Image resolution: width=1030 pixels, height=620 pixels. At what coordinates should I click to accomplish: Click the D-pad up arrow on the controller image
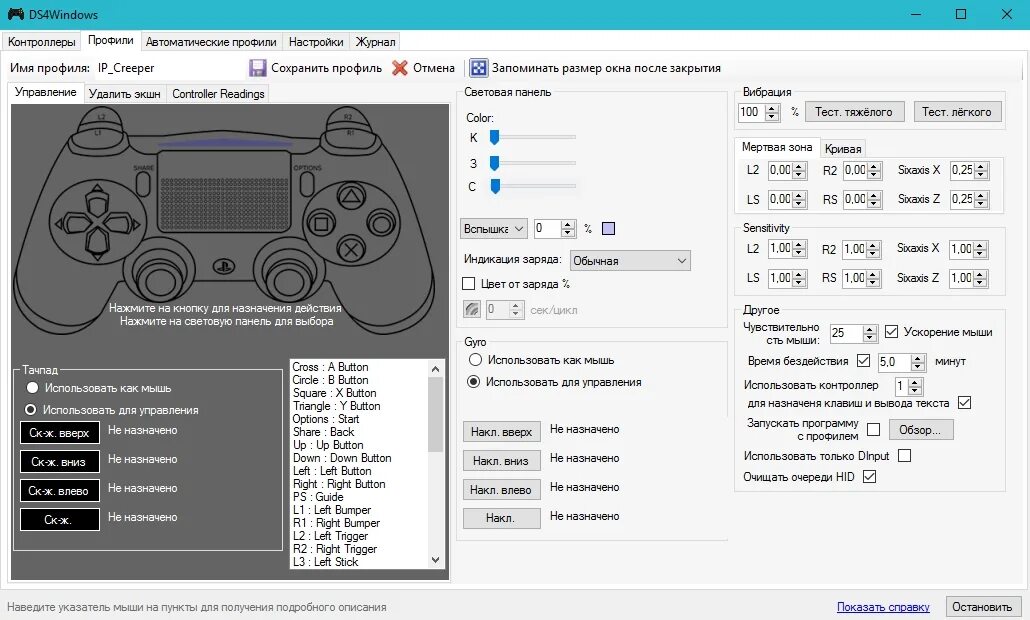point(97,200)
